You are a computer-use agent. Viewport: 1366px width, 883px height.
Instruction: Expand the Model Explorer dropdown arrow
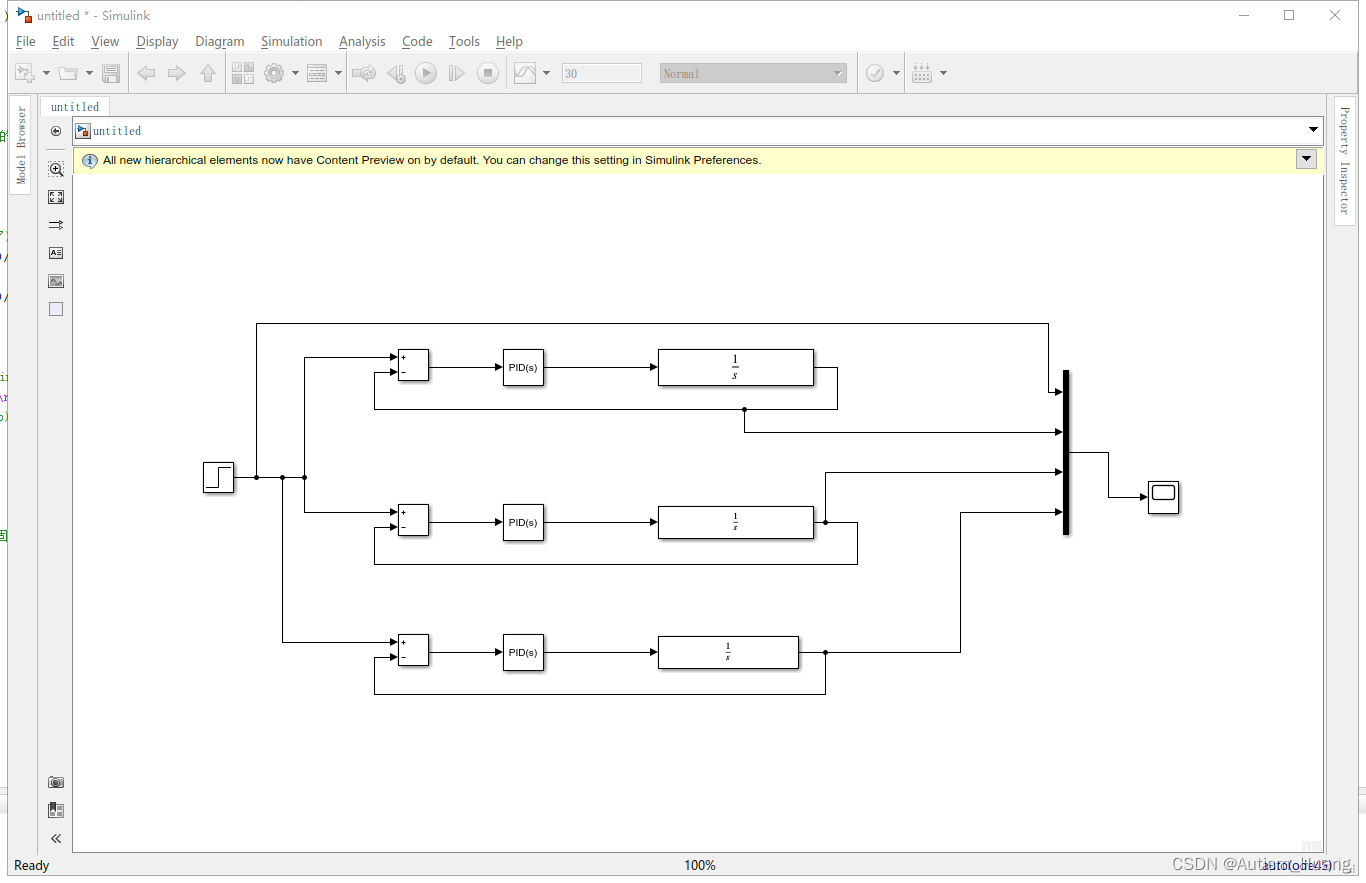[x=338, y=73]
